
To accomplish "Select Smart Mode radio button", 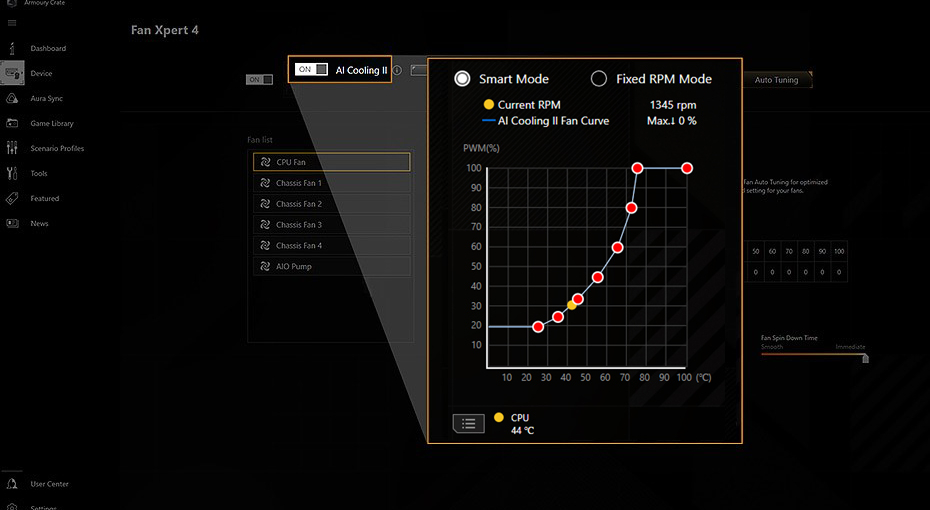I will tap(462, 79).
